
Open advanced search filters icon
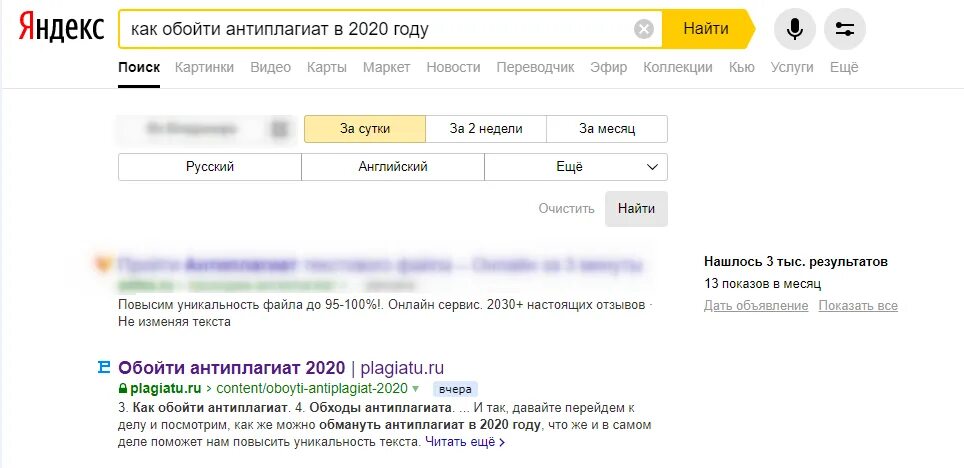click(845, 29)
